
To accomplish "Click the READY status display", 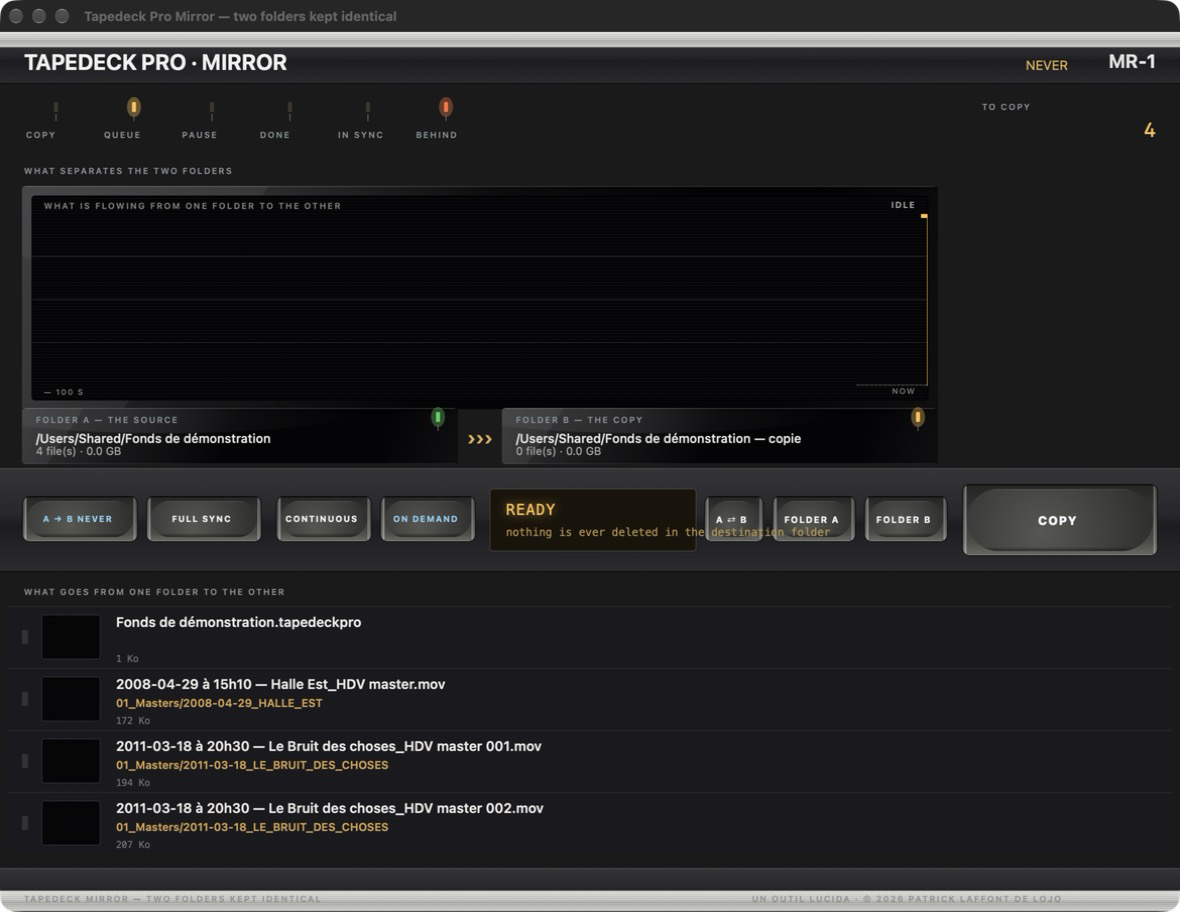I will click(x=592, y=520).
